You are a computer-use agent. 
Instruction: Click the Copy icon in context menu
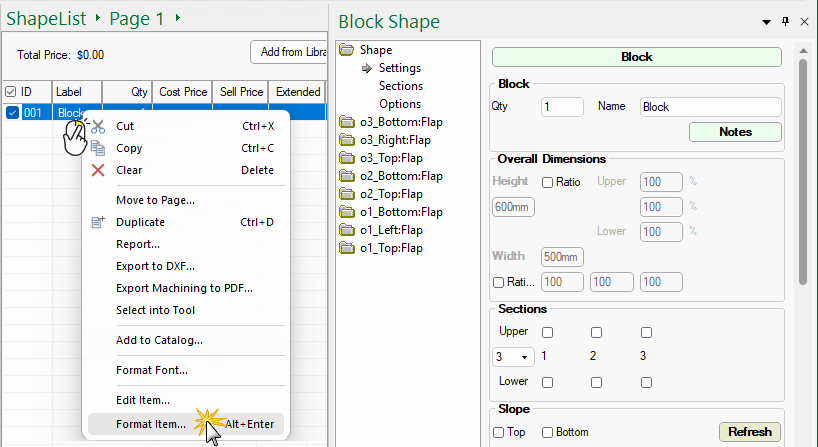(98, 148)
